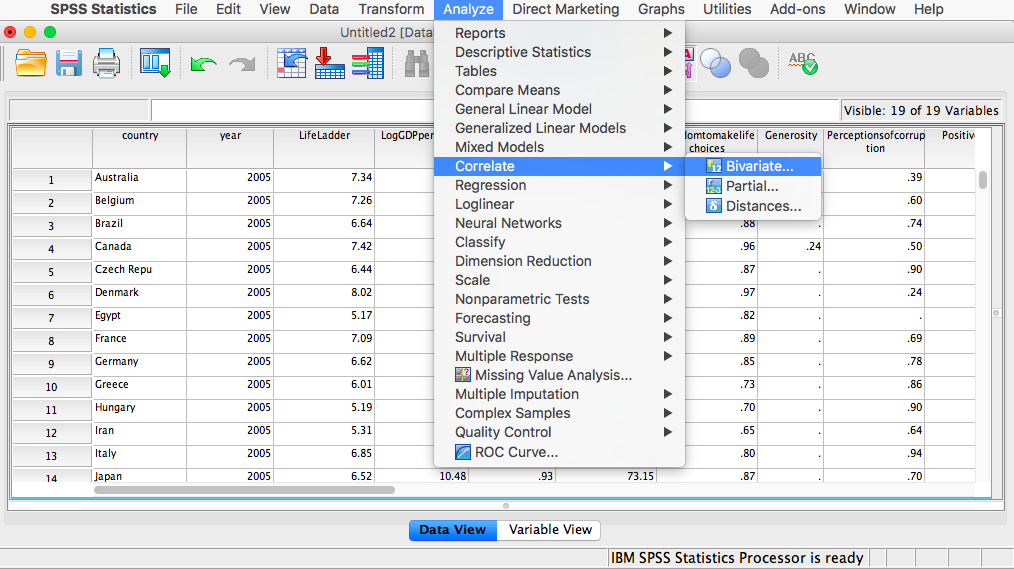Open the File menu
Viewport: 1014px width, 569px height.
click(x=186, y=9)
